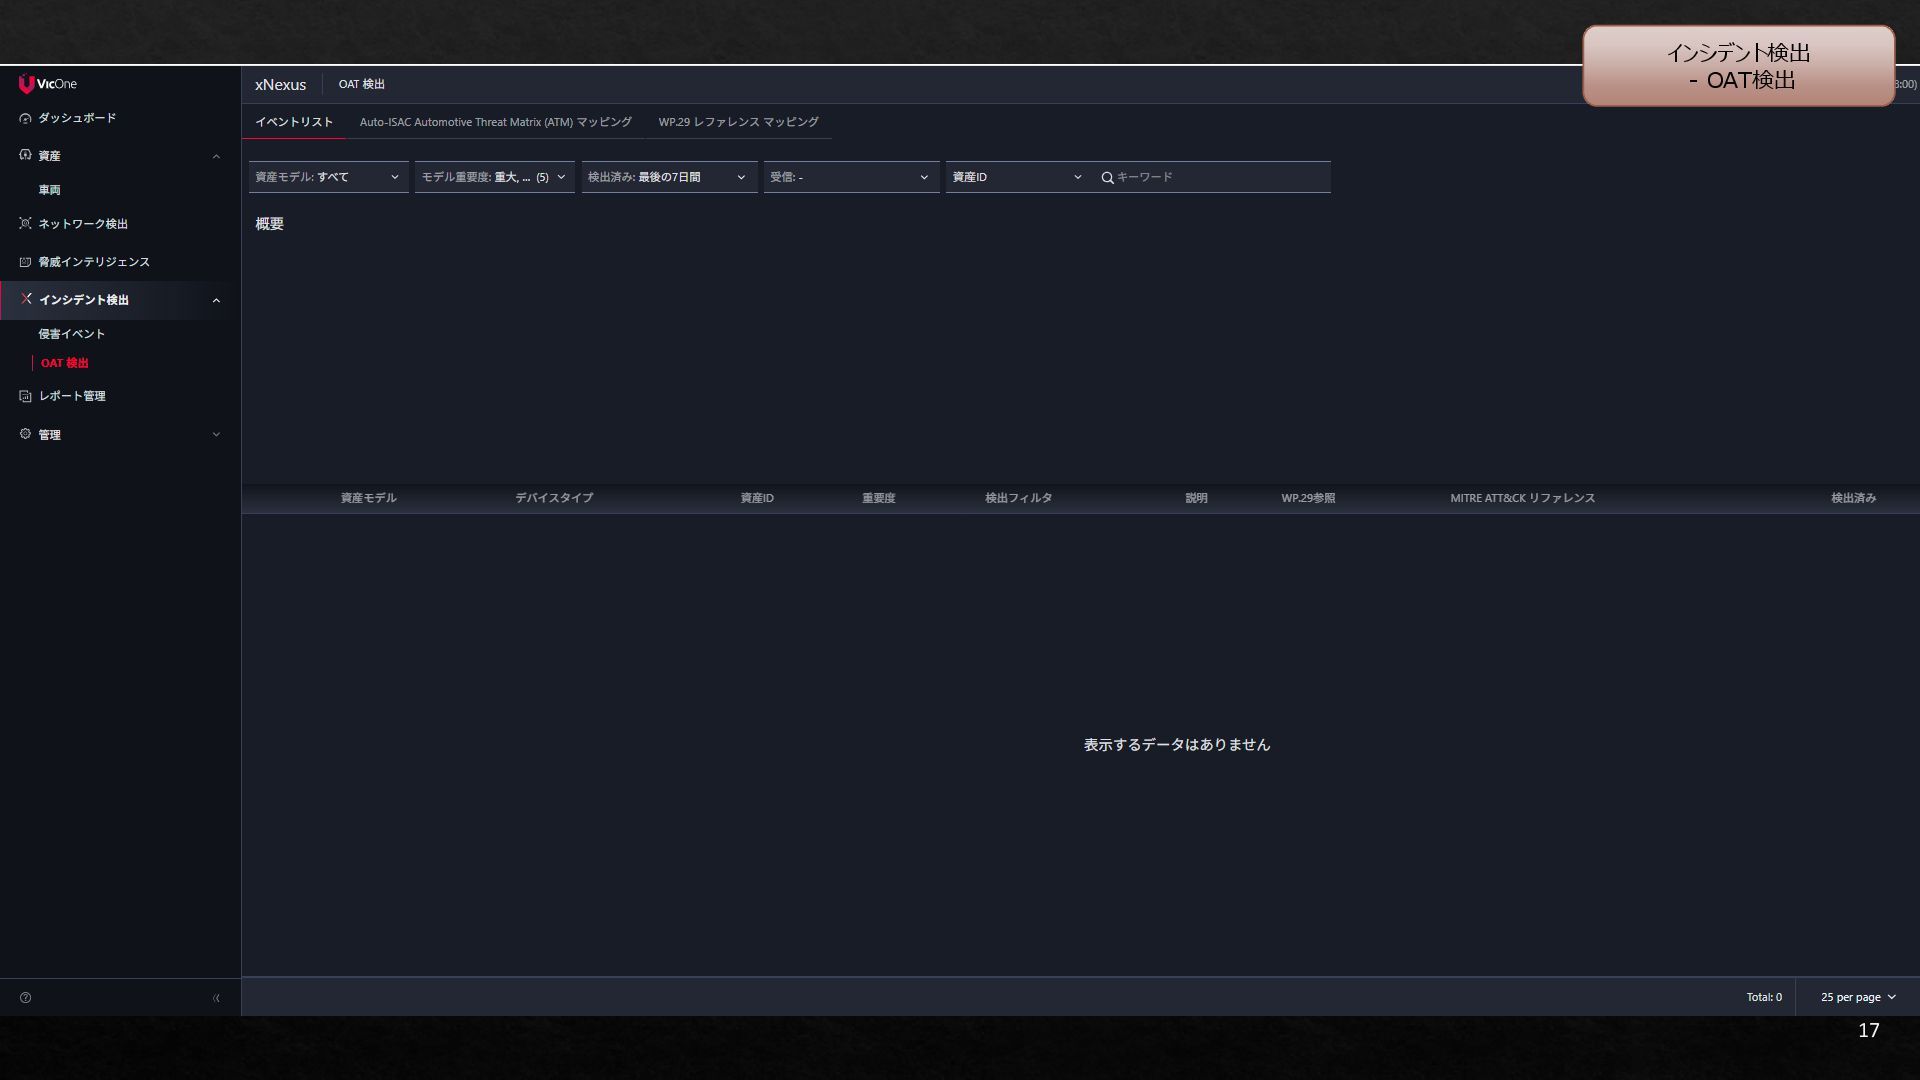Collapse the sidebar with the double-chevron icon
Image resolution: width=1920 pixels, height=1080 pixels.
(216, 998)
